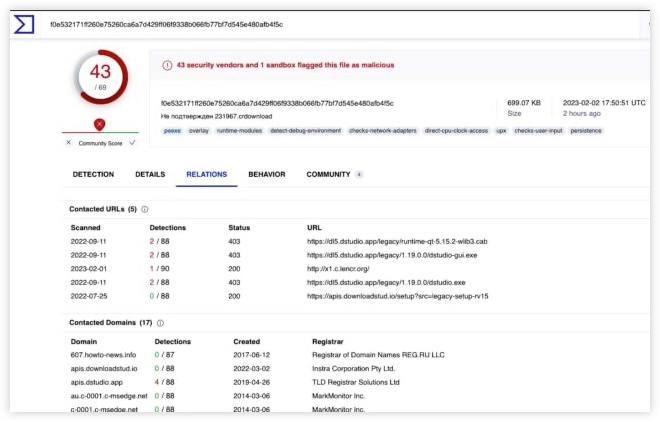
Task: Click the peexe tag
Action: [x=172, y=131]
